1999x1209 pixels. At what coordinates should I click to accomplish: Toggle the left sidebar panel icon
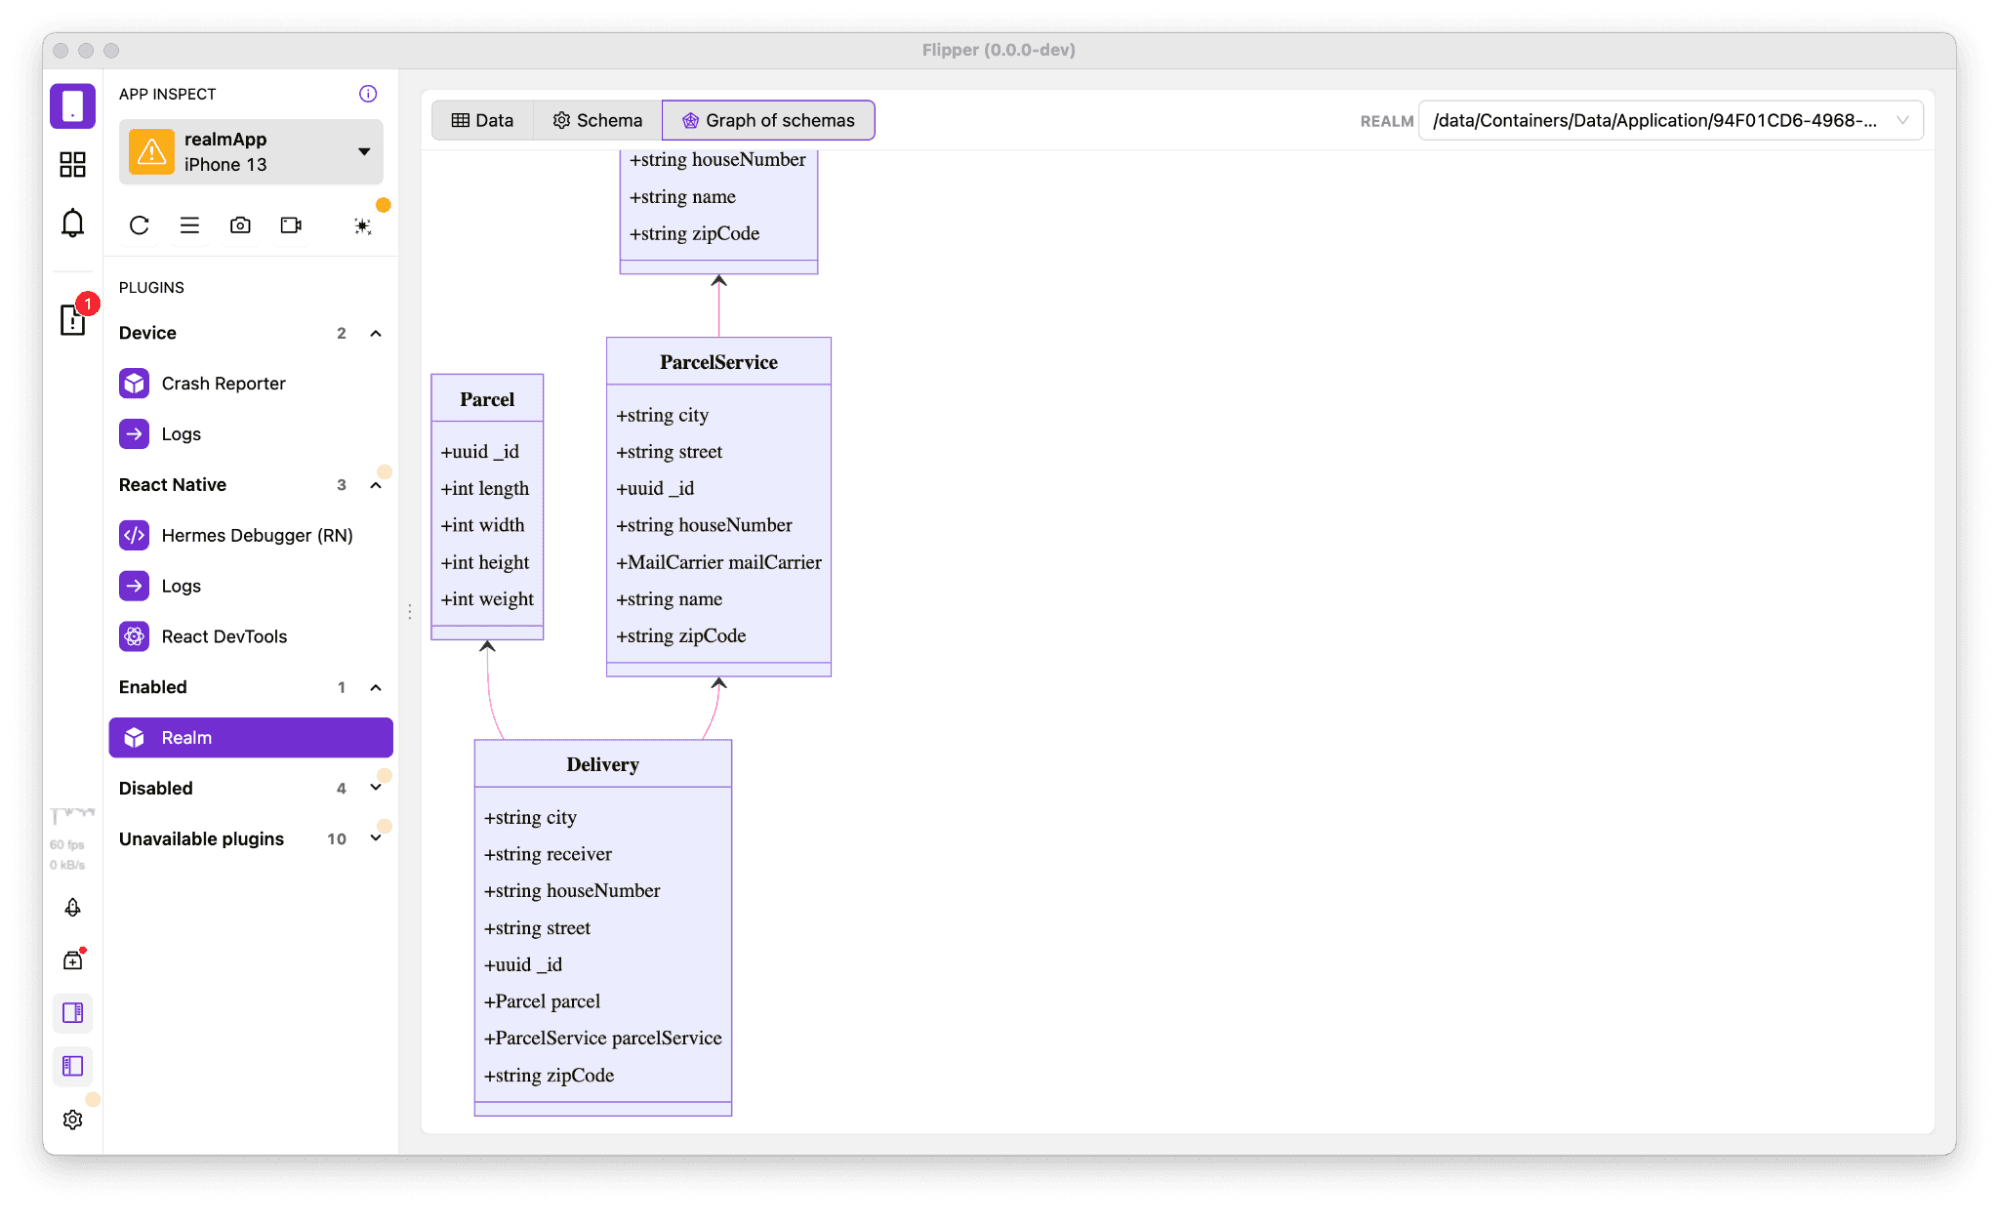click(x=72, y=1066)
